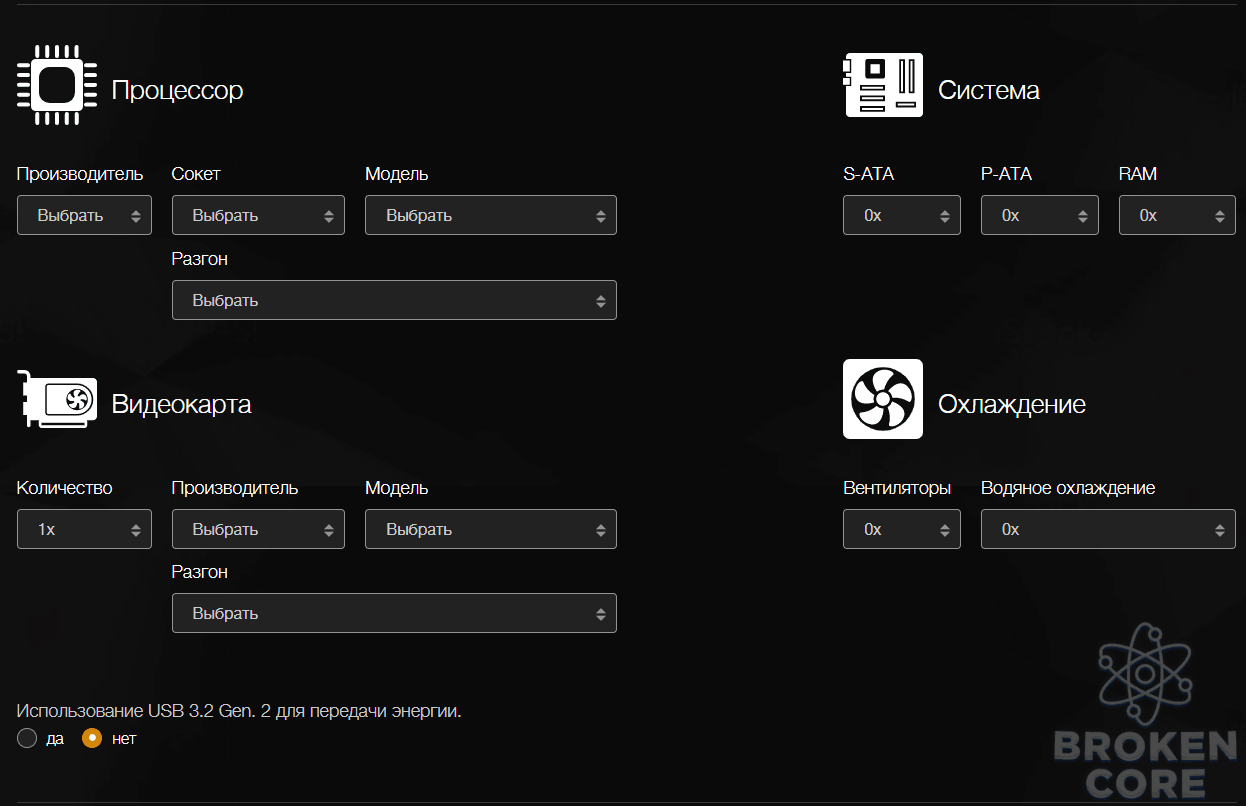Click the 'Процессор' section heading
The width and height of the screenshot is (1246, 806).
(177, 90)
